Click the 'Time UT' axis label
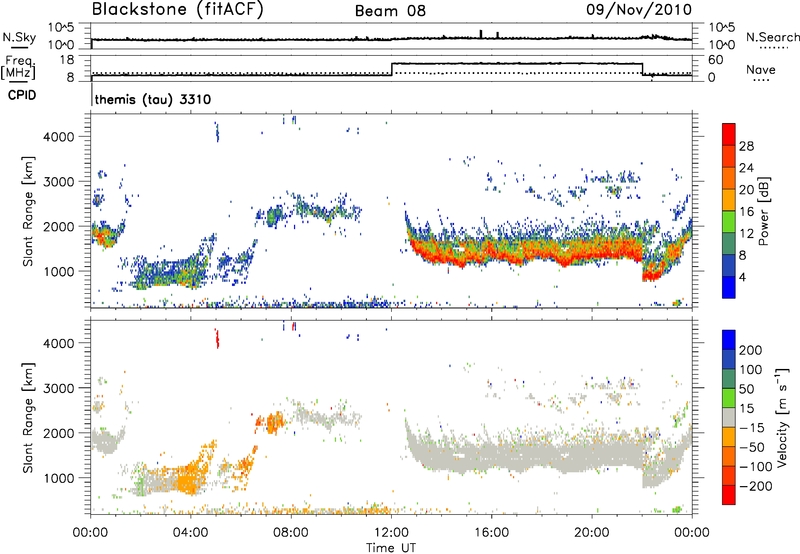Screen dimensions: 800x554 click(391, 548)
